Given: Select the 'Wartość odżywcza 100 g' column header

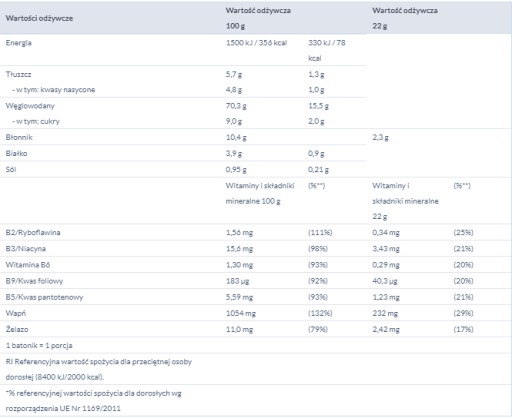Looking at the screenshot, I should 258,18.
